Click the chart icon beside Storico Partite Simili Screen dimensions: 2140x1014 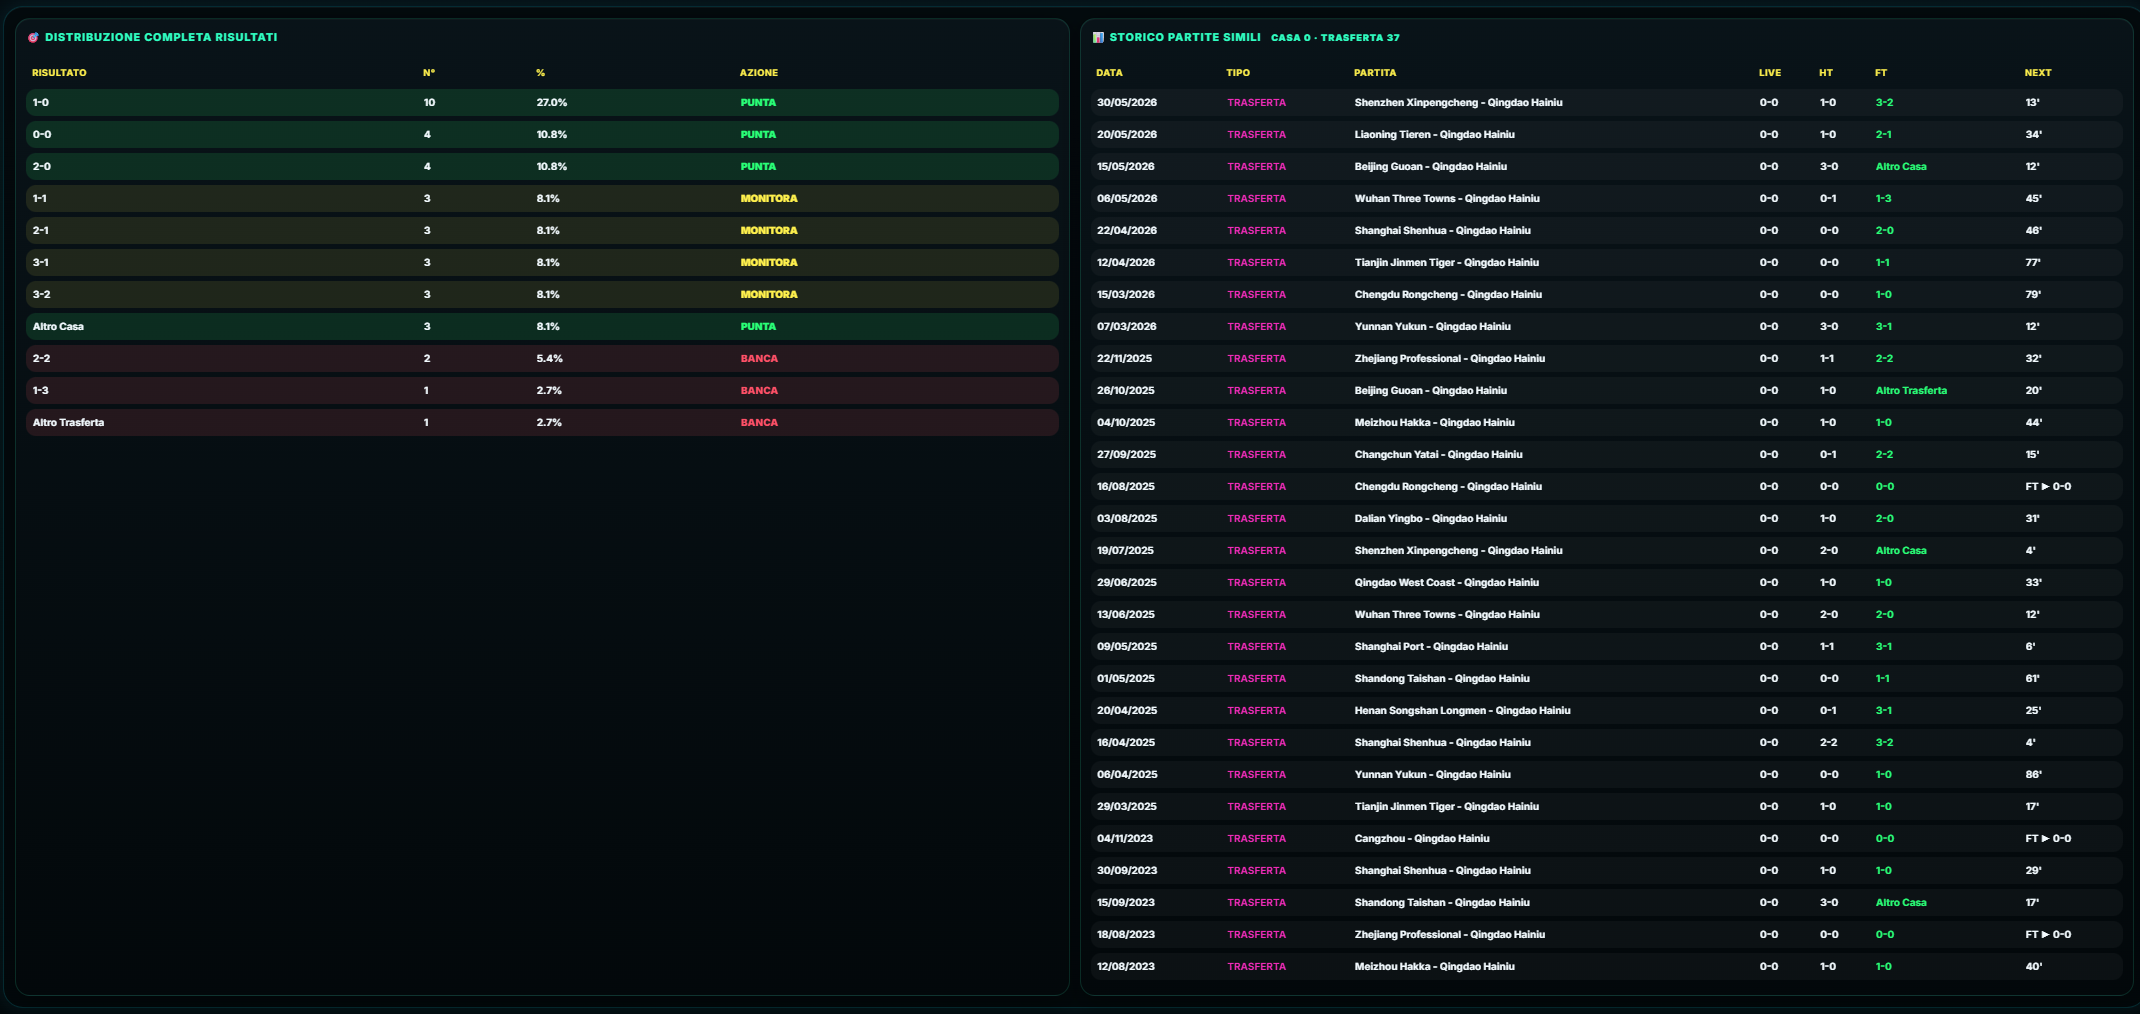click(1098, 37)
